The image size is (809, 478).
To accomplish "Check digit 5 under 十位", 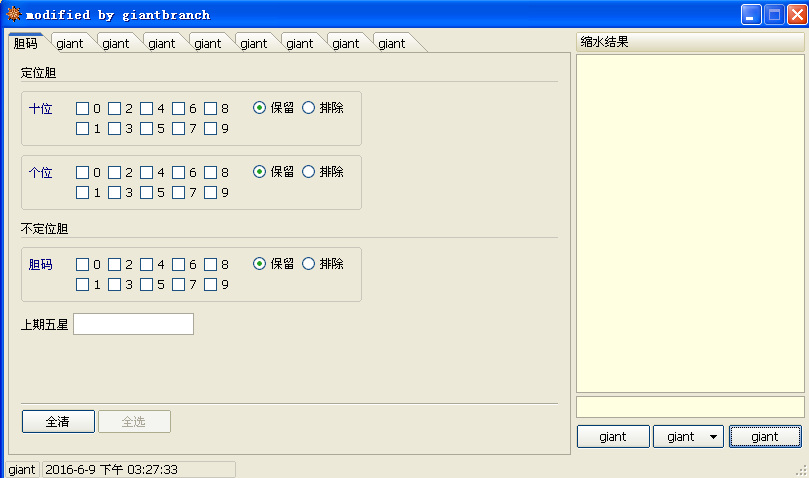I will 147,129.
